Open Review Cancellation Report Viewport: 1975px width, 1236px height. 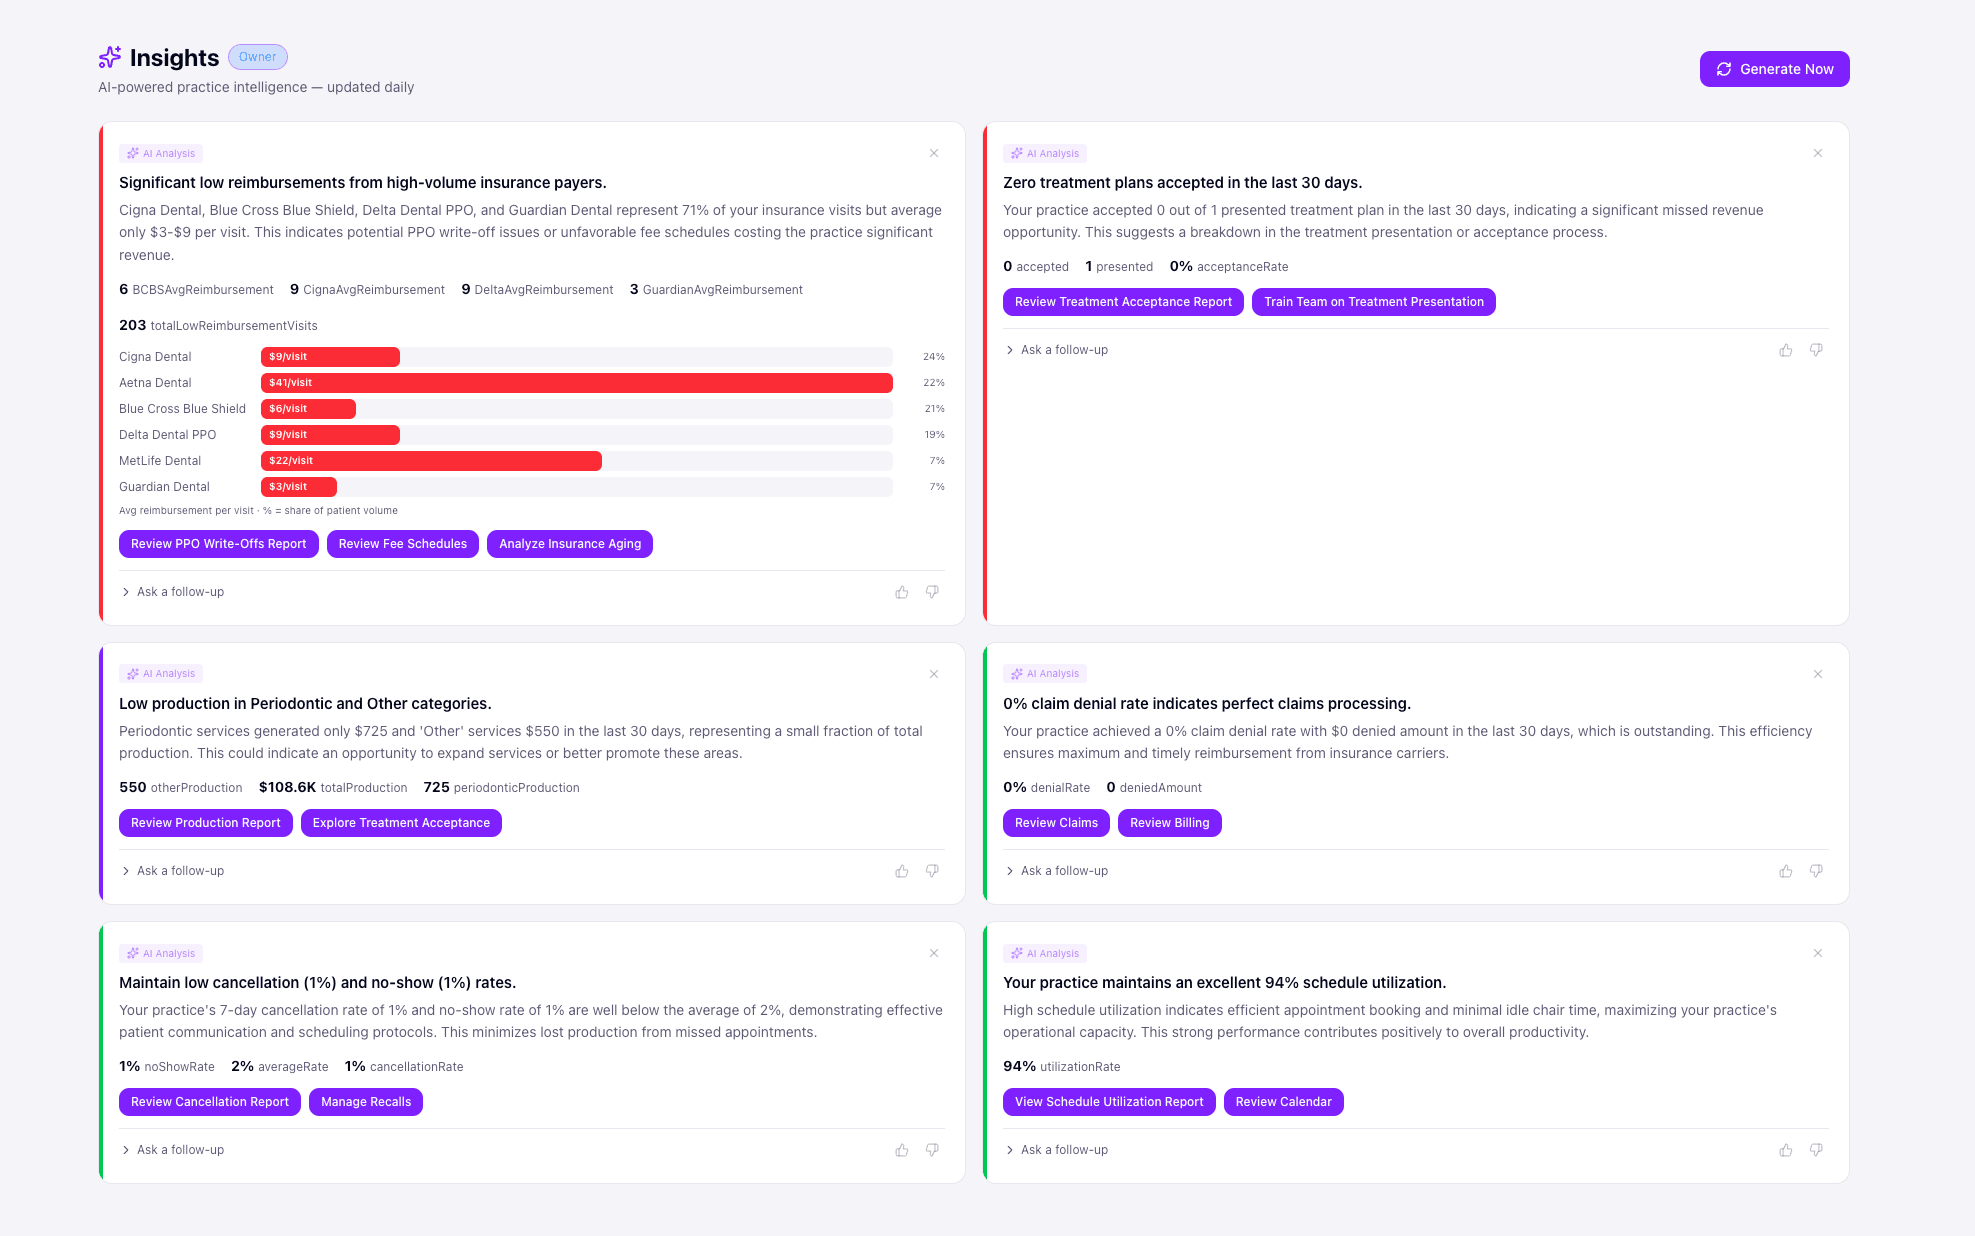tap(210, 1102)
